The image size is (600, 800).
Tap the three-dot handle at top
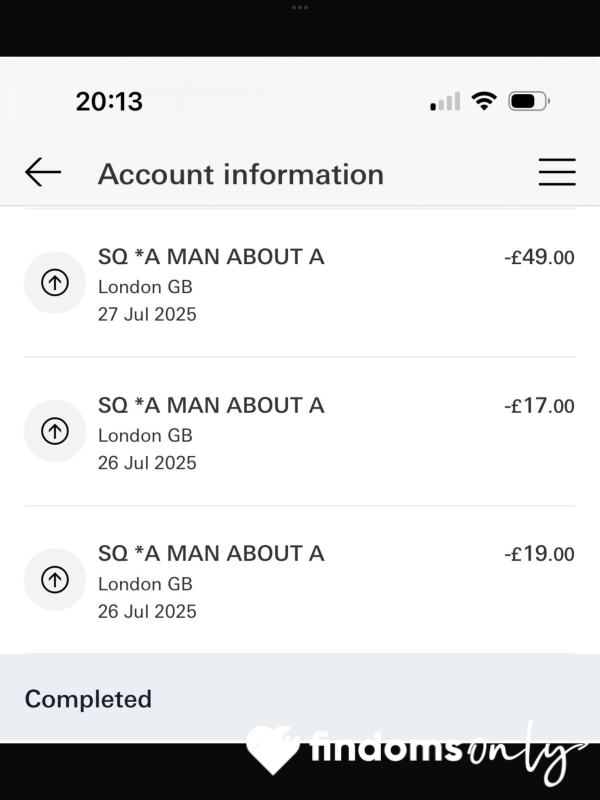coord(300,8)
